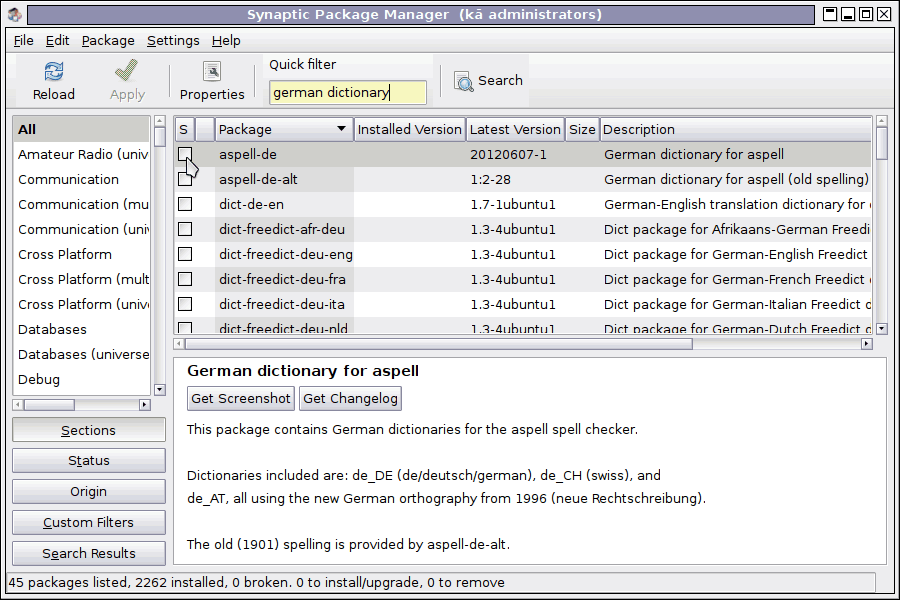Toggle the aspell-de status checkbox
The height and width of the screenshot is (600, 900).
click(185, 154)
